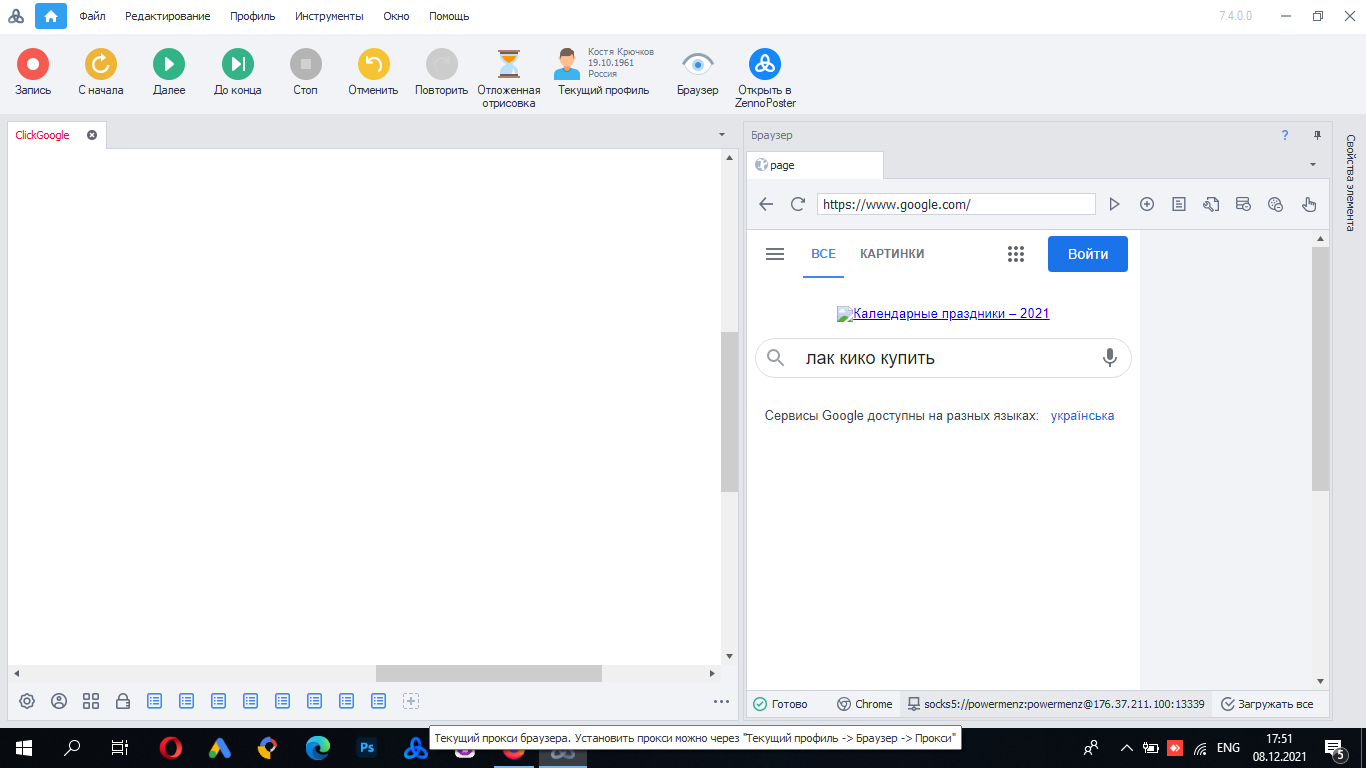The height and width of the screenshot is (768, 1366).
Task: Click the navigate play arrow icon
Action: [1115, 204]
